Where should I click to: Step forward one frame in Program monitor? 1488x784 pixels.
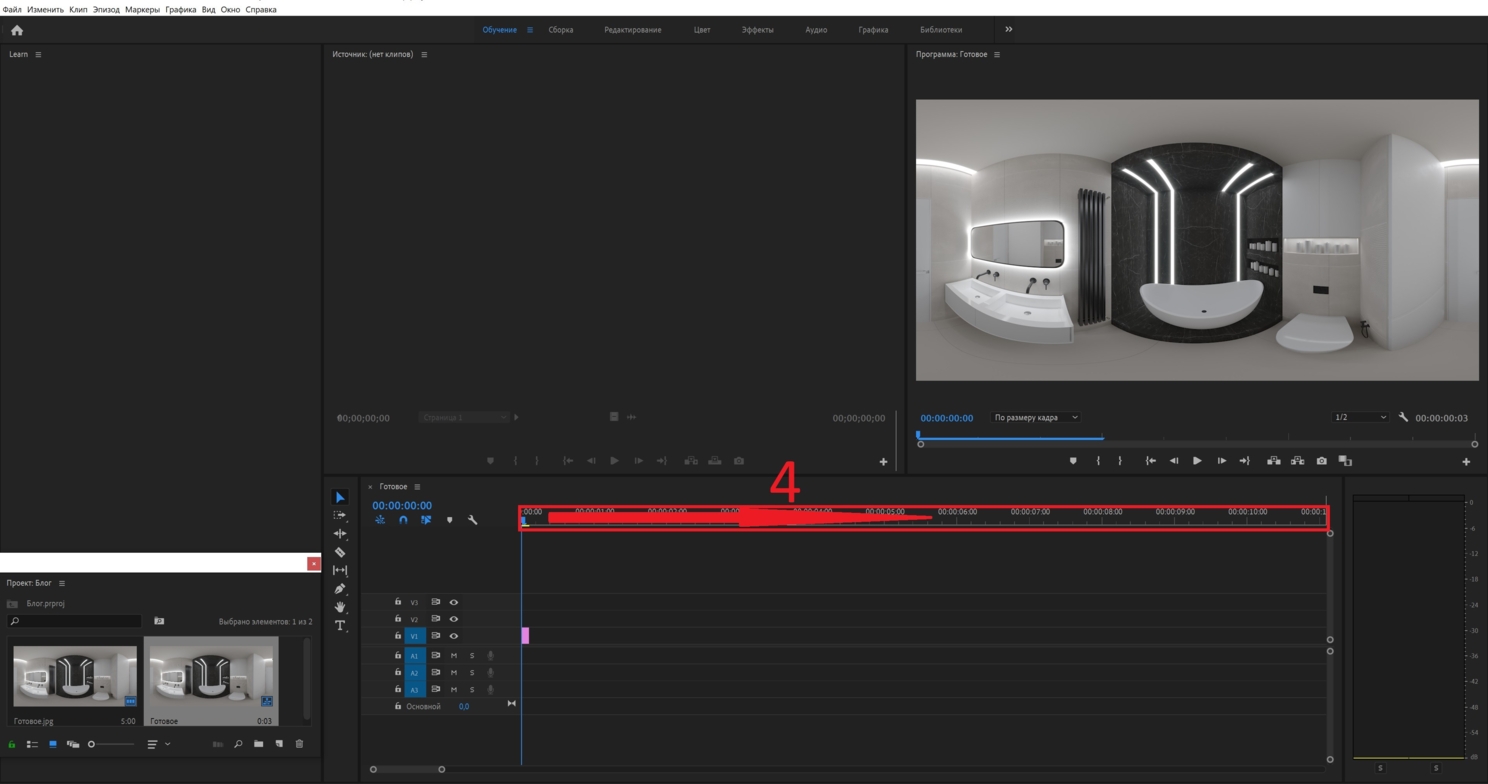tap(1221, 461)
